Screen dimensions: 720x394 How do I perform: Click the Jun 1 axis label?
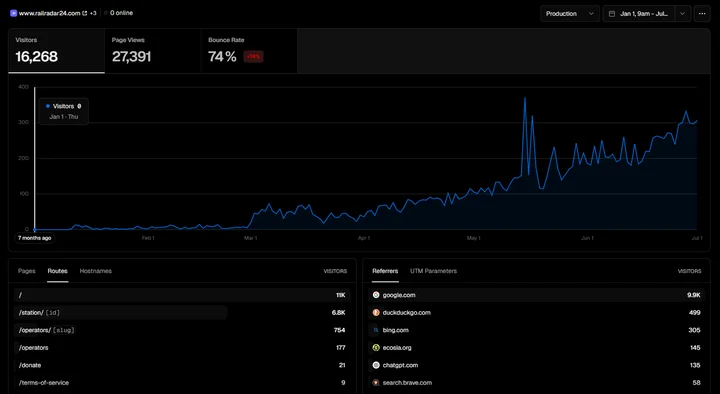tap(587, 238)
